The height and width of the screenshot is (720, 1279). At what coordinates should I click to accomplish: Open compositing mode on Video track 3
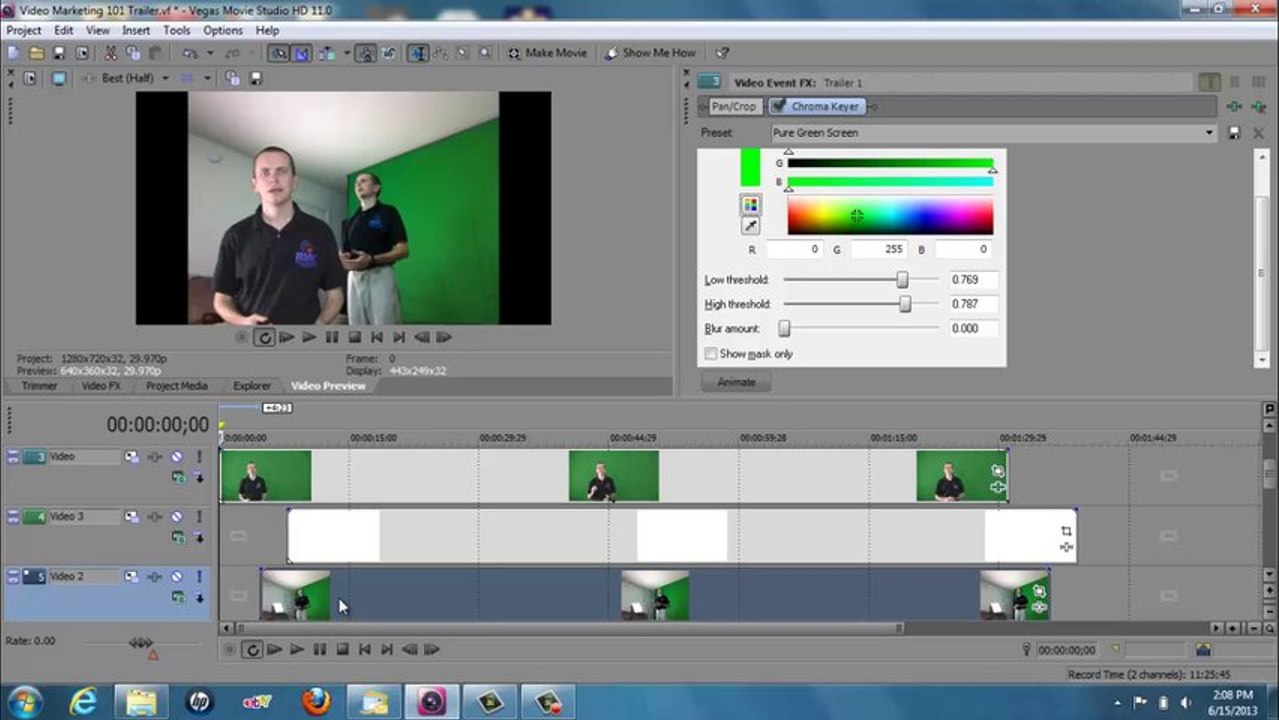click(178, 477)
